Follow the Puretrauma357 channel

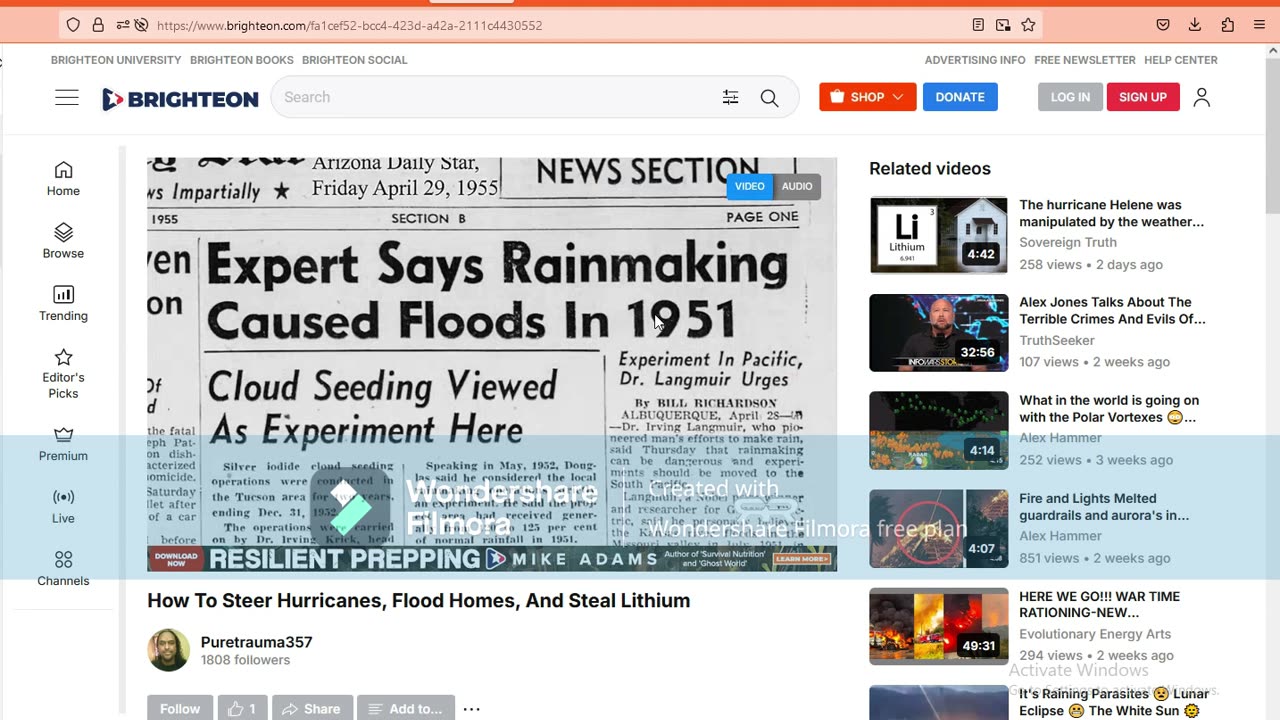pos(180,708)
